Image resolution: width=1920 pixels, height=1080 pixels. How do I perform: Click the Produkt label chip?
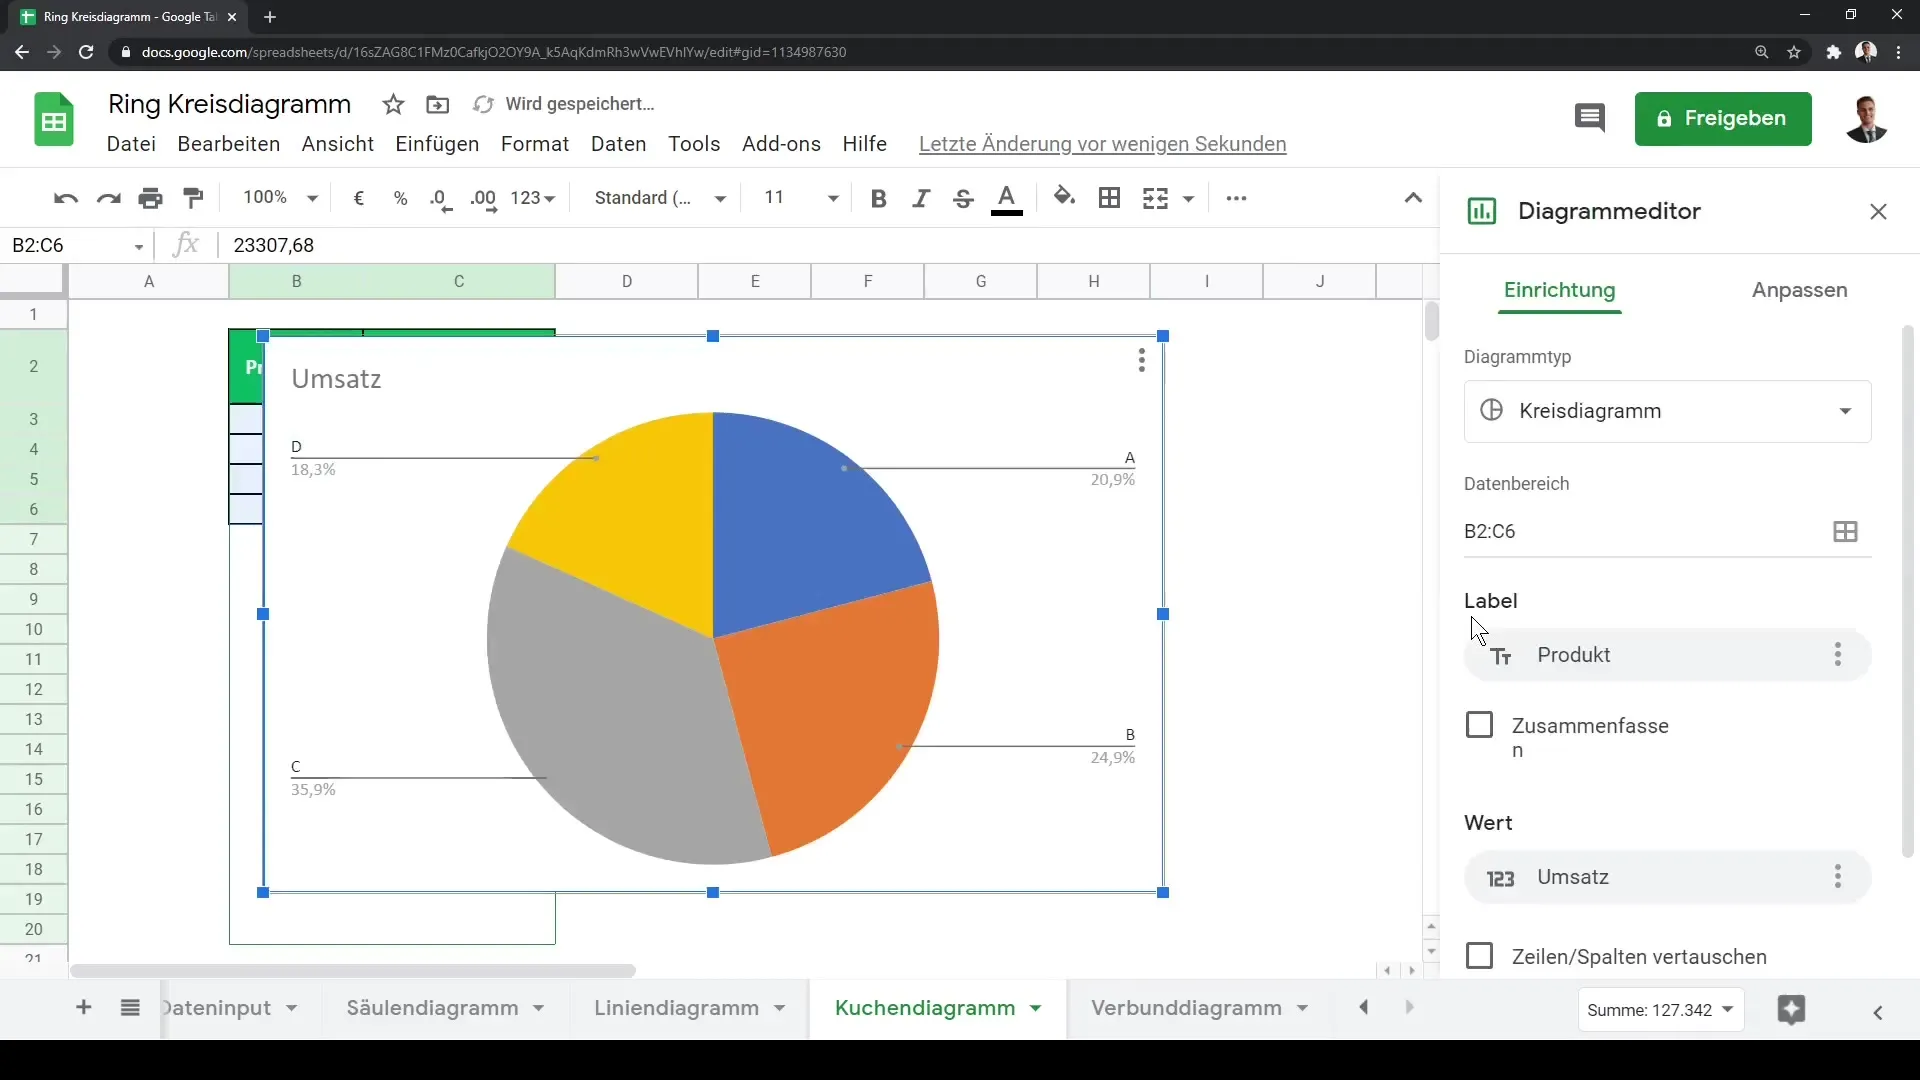pyautogui.click(x=1667, y=655)
